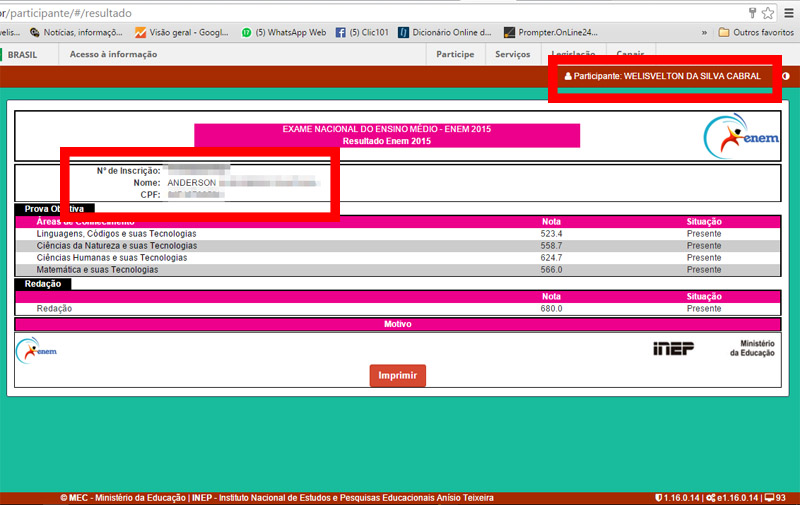Click participant name WELISVELTON DA SILVA CABRAL
The width and height of the screenshot is (800, 505).
692,76
